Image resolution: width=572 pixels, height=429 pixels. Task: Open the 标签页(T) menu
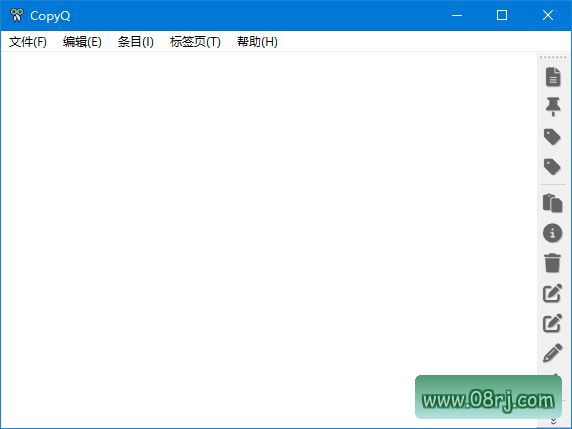tap(195, 42)
